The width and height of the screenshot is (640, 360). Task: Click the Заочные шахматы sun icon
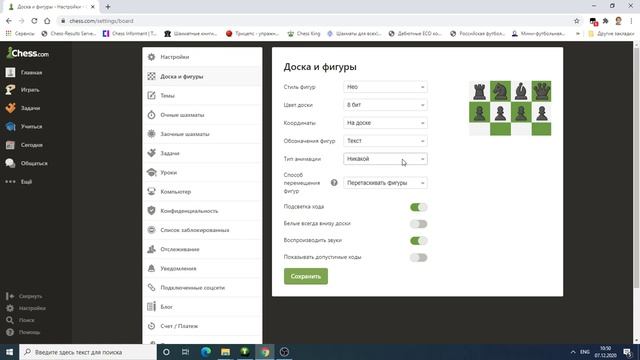tap(151, 134)
